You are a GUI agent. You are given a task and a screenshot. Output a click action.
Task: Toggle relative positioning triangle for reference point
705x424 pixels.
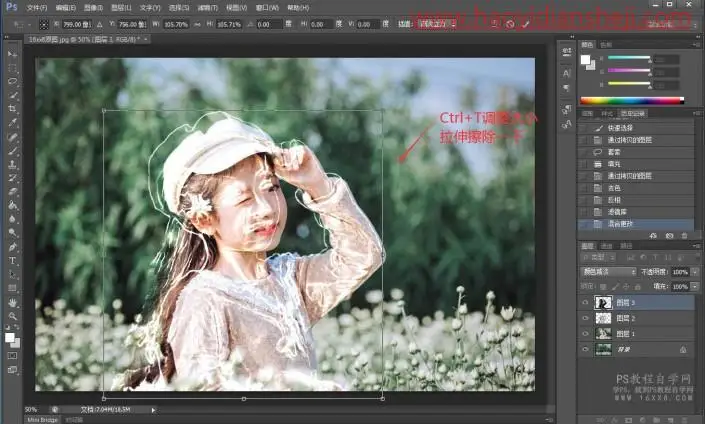99,24
